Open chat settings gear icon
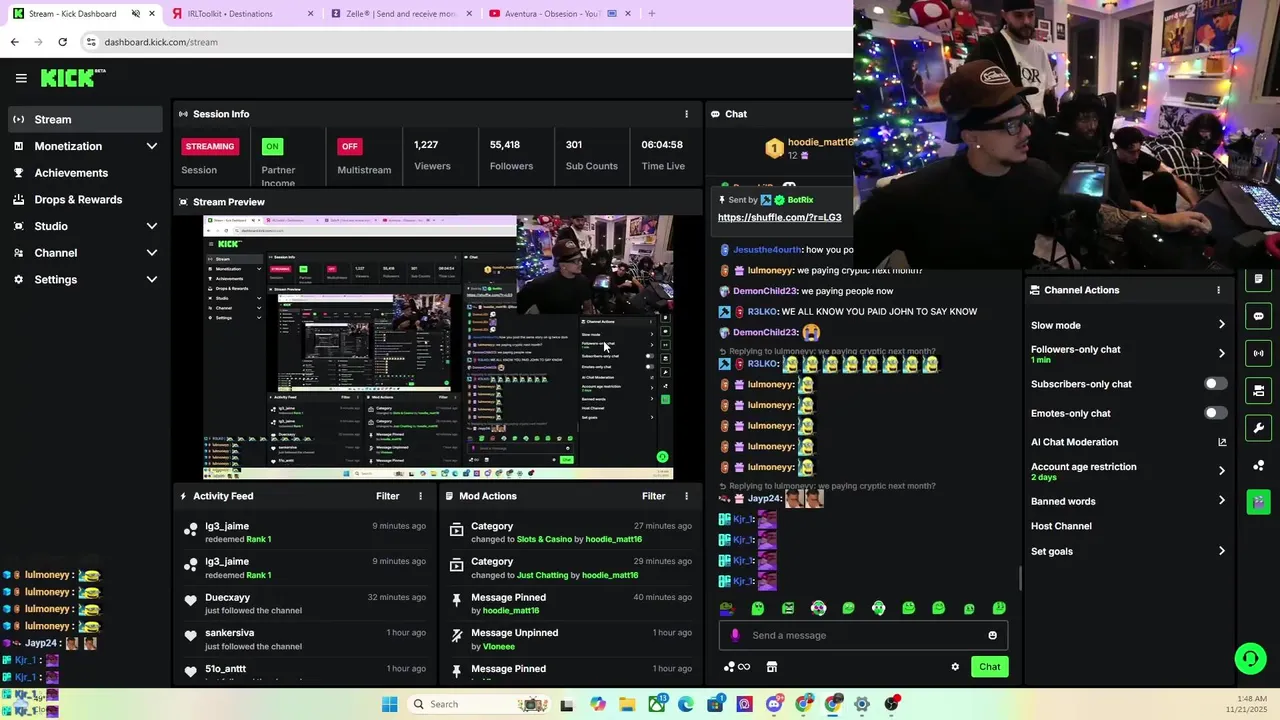Screen dimensions: 1280x720 [955, 667]
